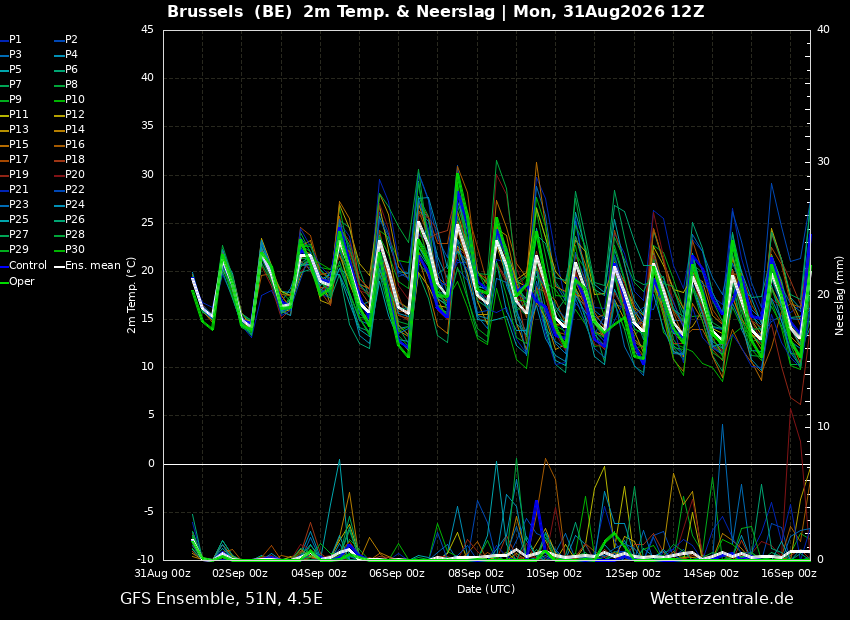The height and width of the screenshot is (620, 850).
Task: Click the 16Sep 00z date label
Action: click(789, 573)
